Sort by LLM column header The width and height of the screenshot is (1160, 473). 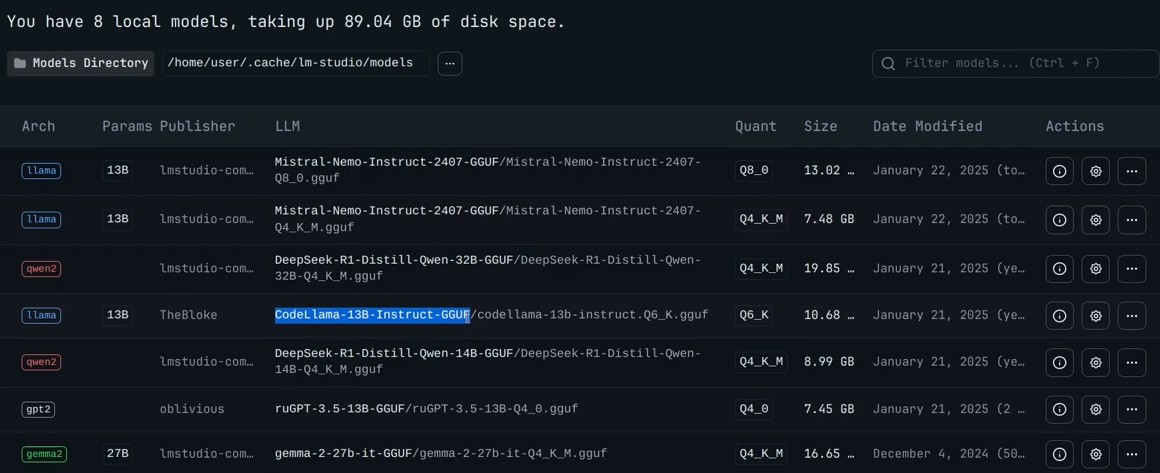(x=287, y=127)
